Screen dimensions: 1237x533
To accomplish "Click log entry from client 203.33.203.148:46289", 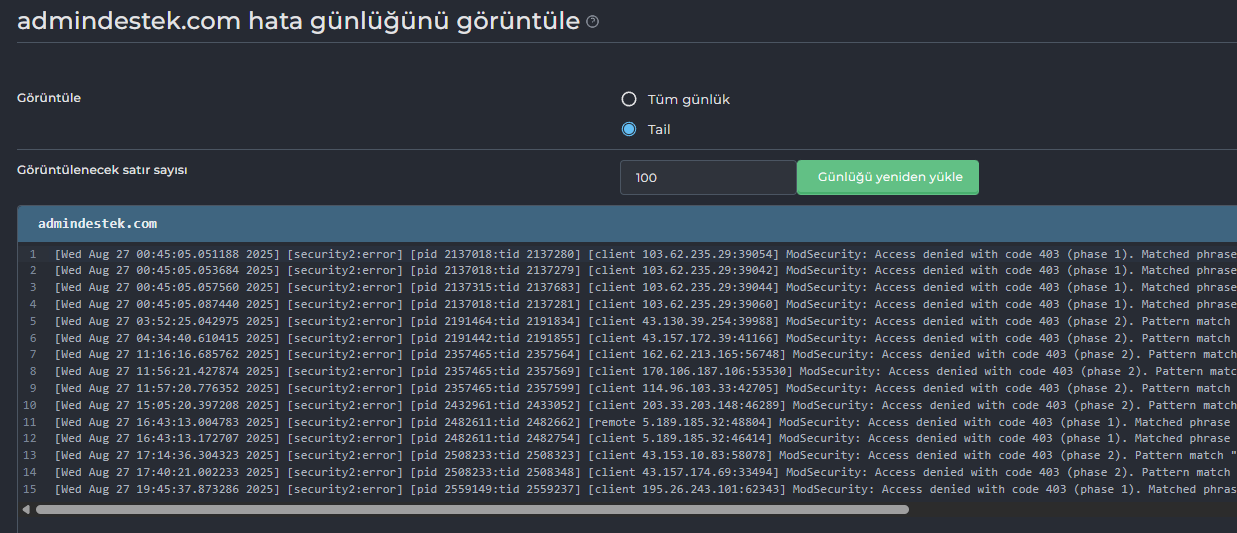I will click(645, 406).
